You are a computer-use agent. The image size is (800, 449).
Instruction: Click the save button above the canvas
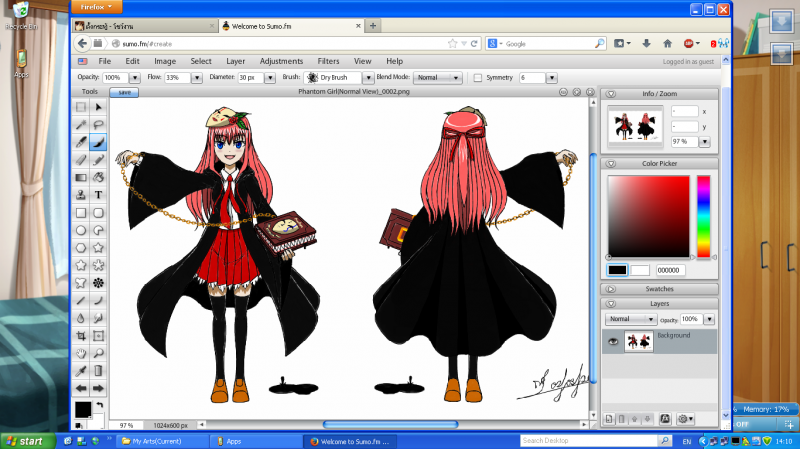point(124,92)
